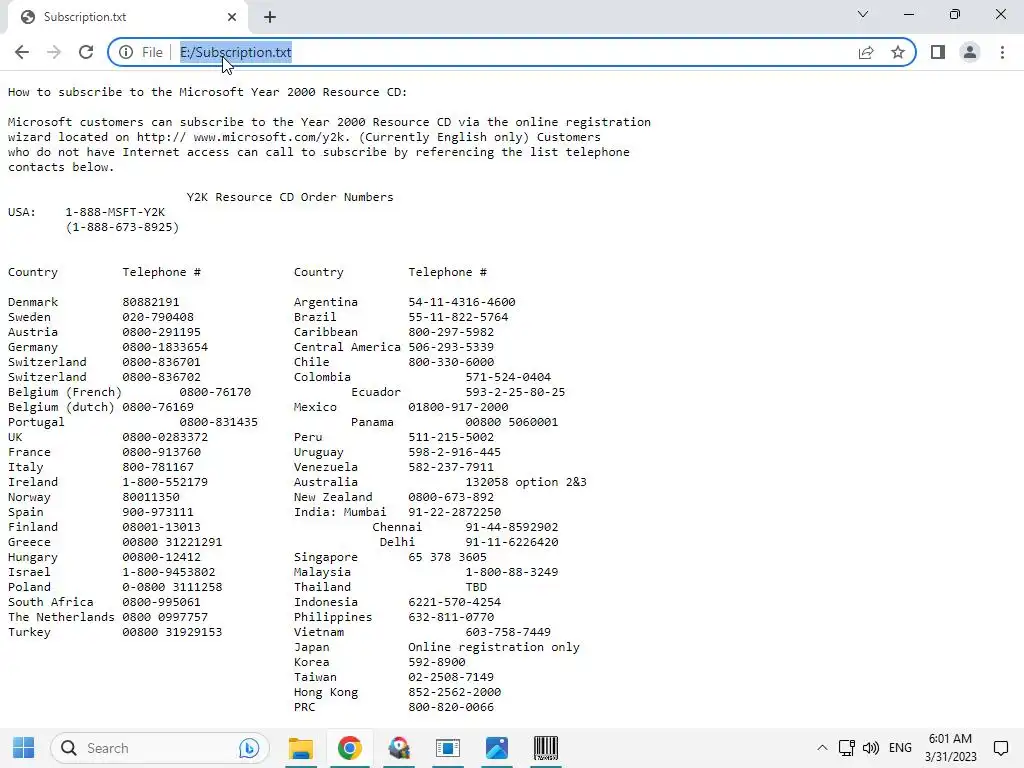Click the text 'Belgium (French)'
This screenshot has height=768, width=1024.
tap(65, 392)
